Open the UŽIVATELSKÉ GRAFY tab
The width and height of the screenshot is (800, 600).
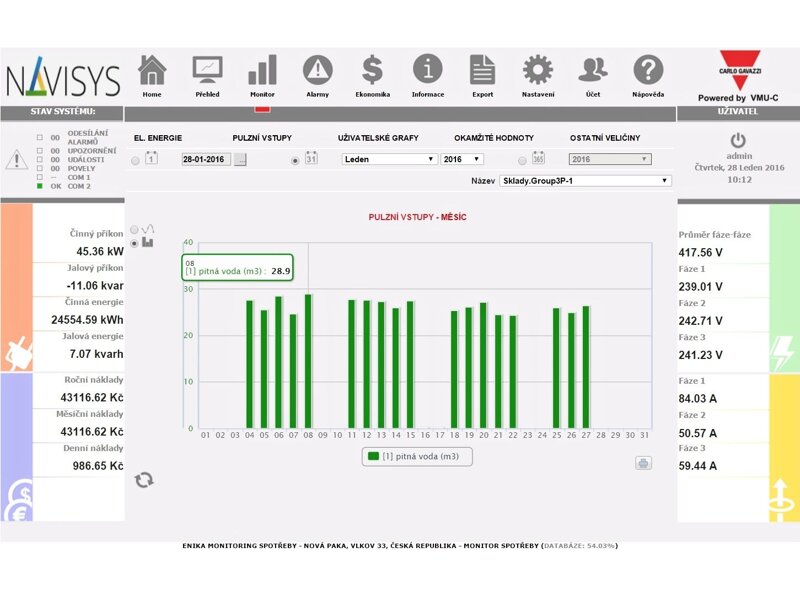pos(378,138)
